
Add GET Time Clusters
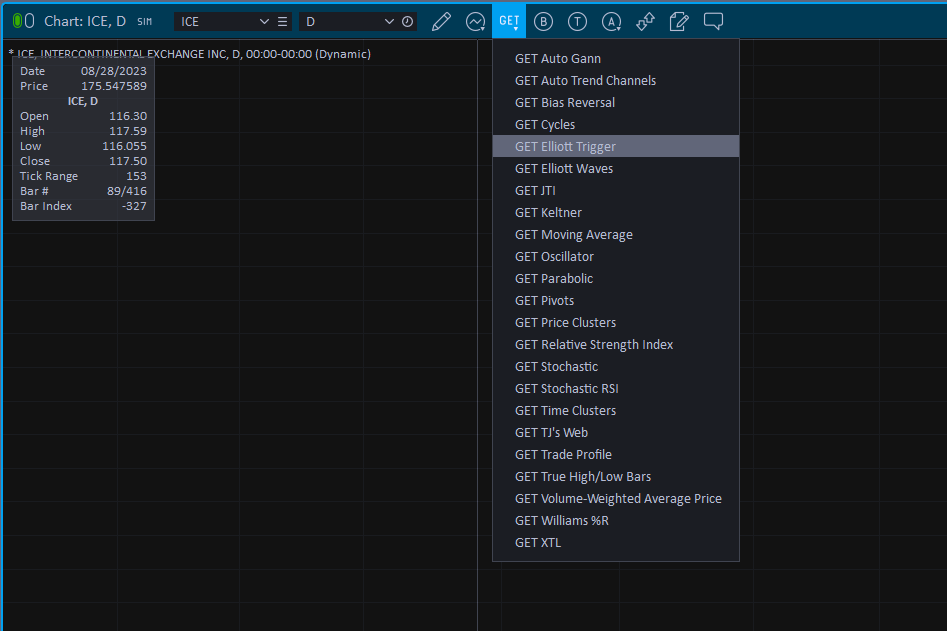pos(616,411)
